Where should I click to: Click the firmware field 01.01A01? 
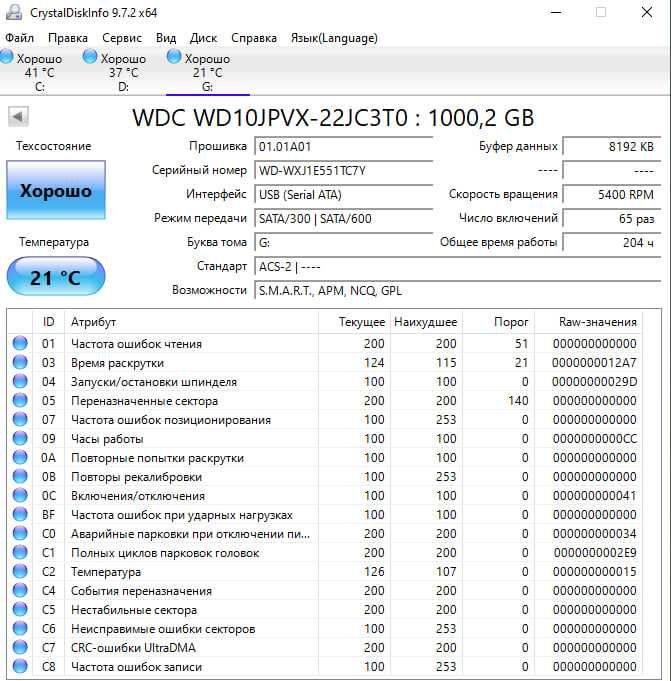click(343, 146)
